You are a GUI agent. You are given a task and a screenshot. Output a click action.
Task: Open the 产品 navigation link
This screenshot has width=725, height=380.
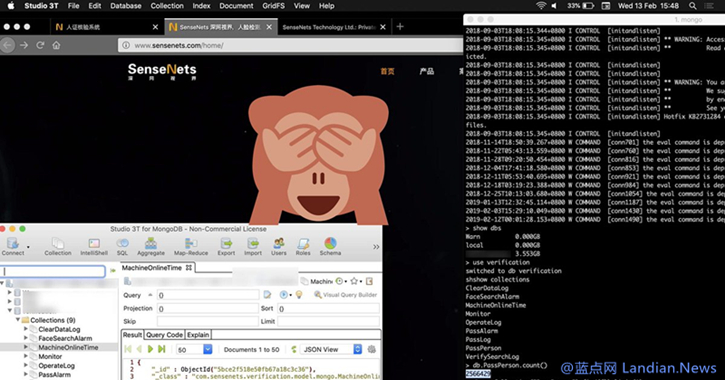pos(426,71)
